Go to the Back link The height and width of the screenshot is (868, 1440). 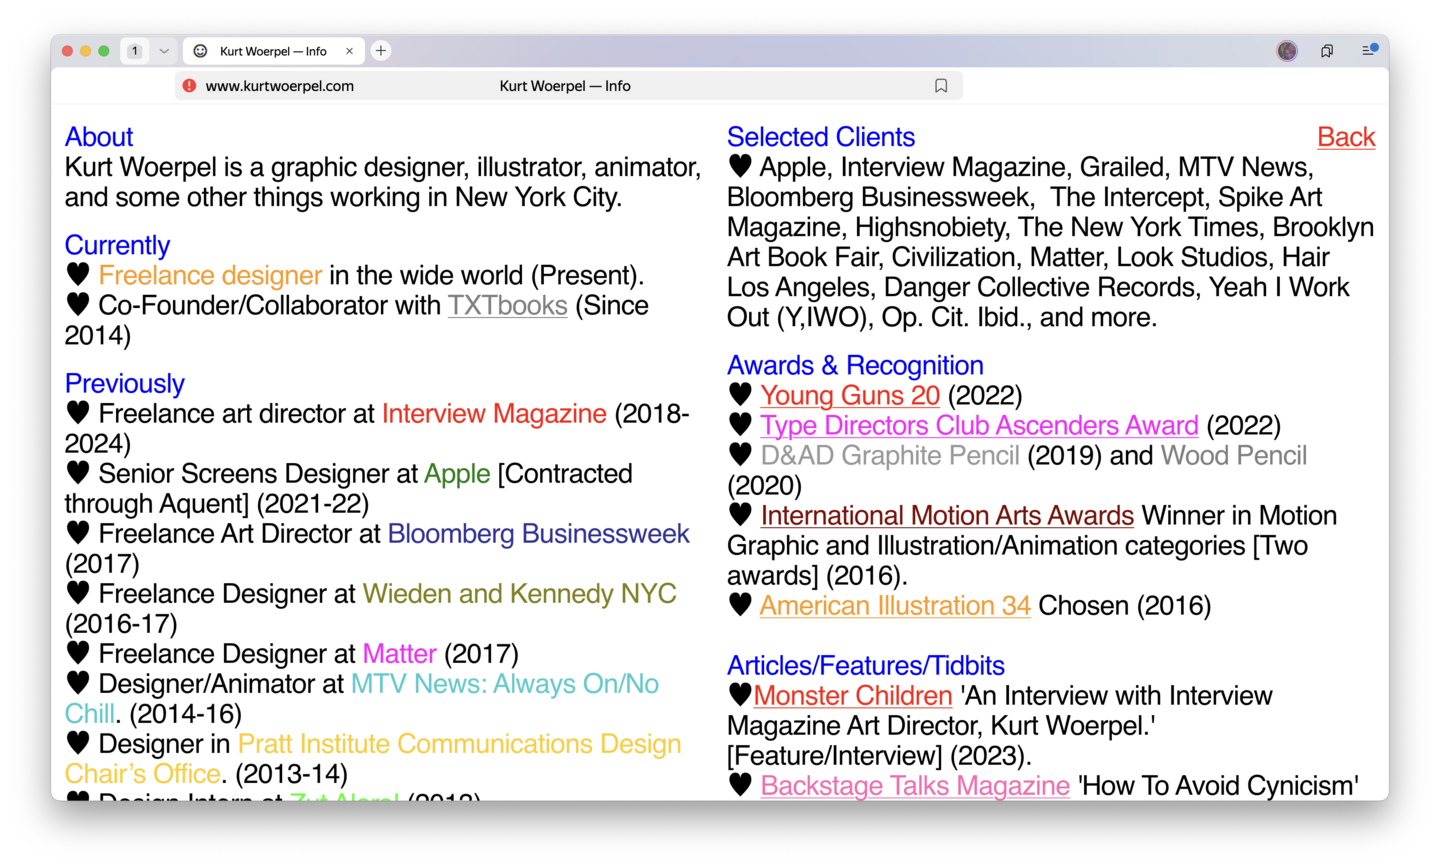pyautogui.click(x=1345, y=137)
